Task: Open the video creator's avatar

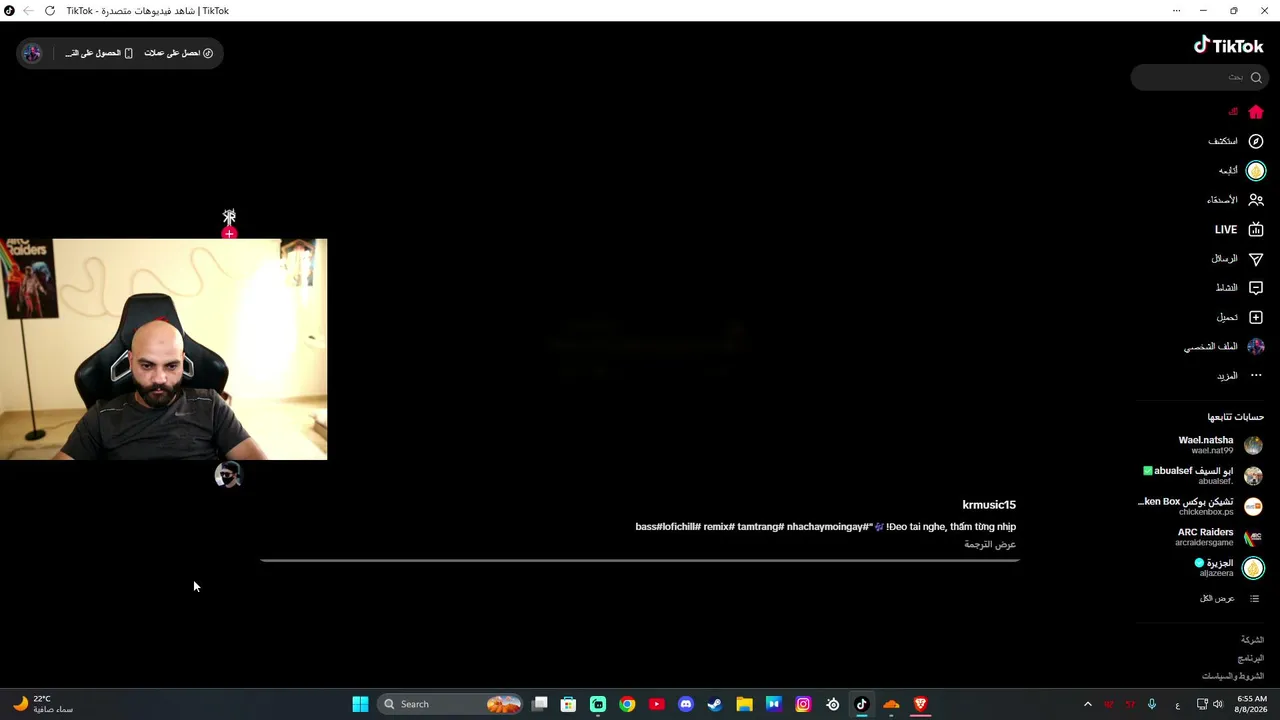Action: tap(229, 216)
